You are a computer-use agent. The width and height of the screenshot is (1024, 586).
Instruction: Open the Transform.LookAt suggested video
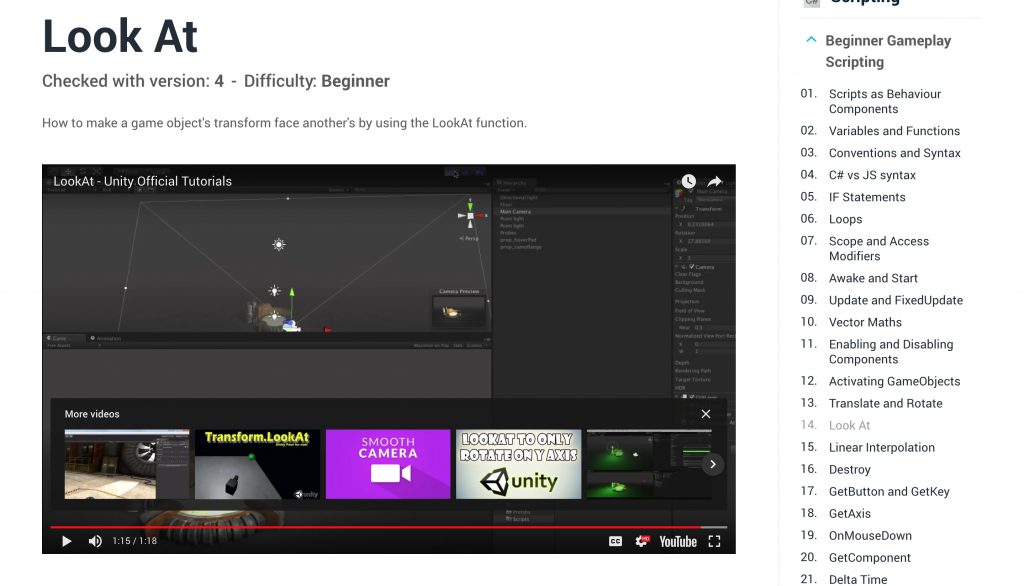tap(257, 464)
